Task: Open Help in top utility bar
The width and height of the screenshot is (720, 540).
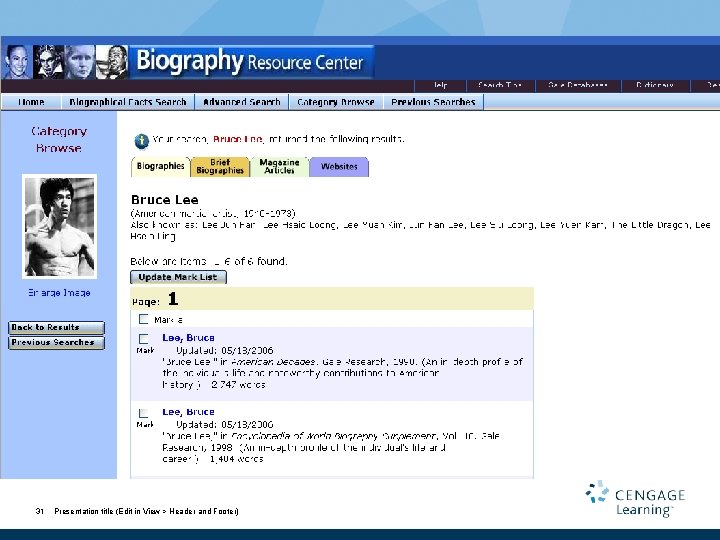Action: [440, 85]
